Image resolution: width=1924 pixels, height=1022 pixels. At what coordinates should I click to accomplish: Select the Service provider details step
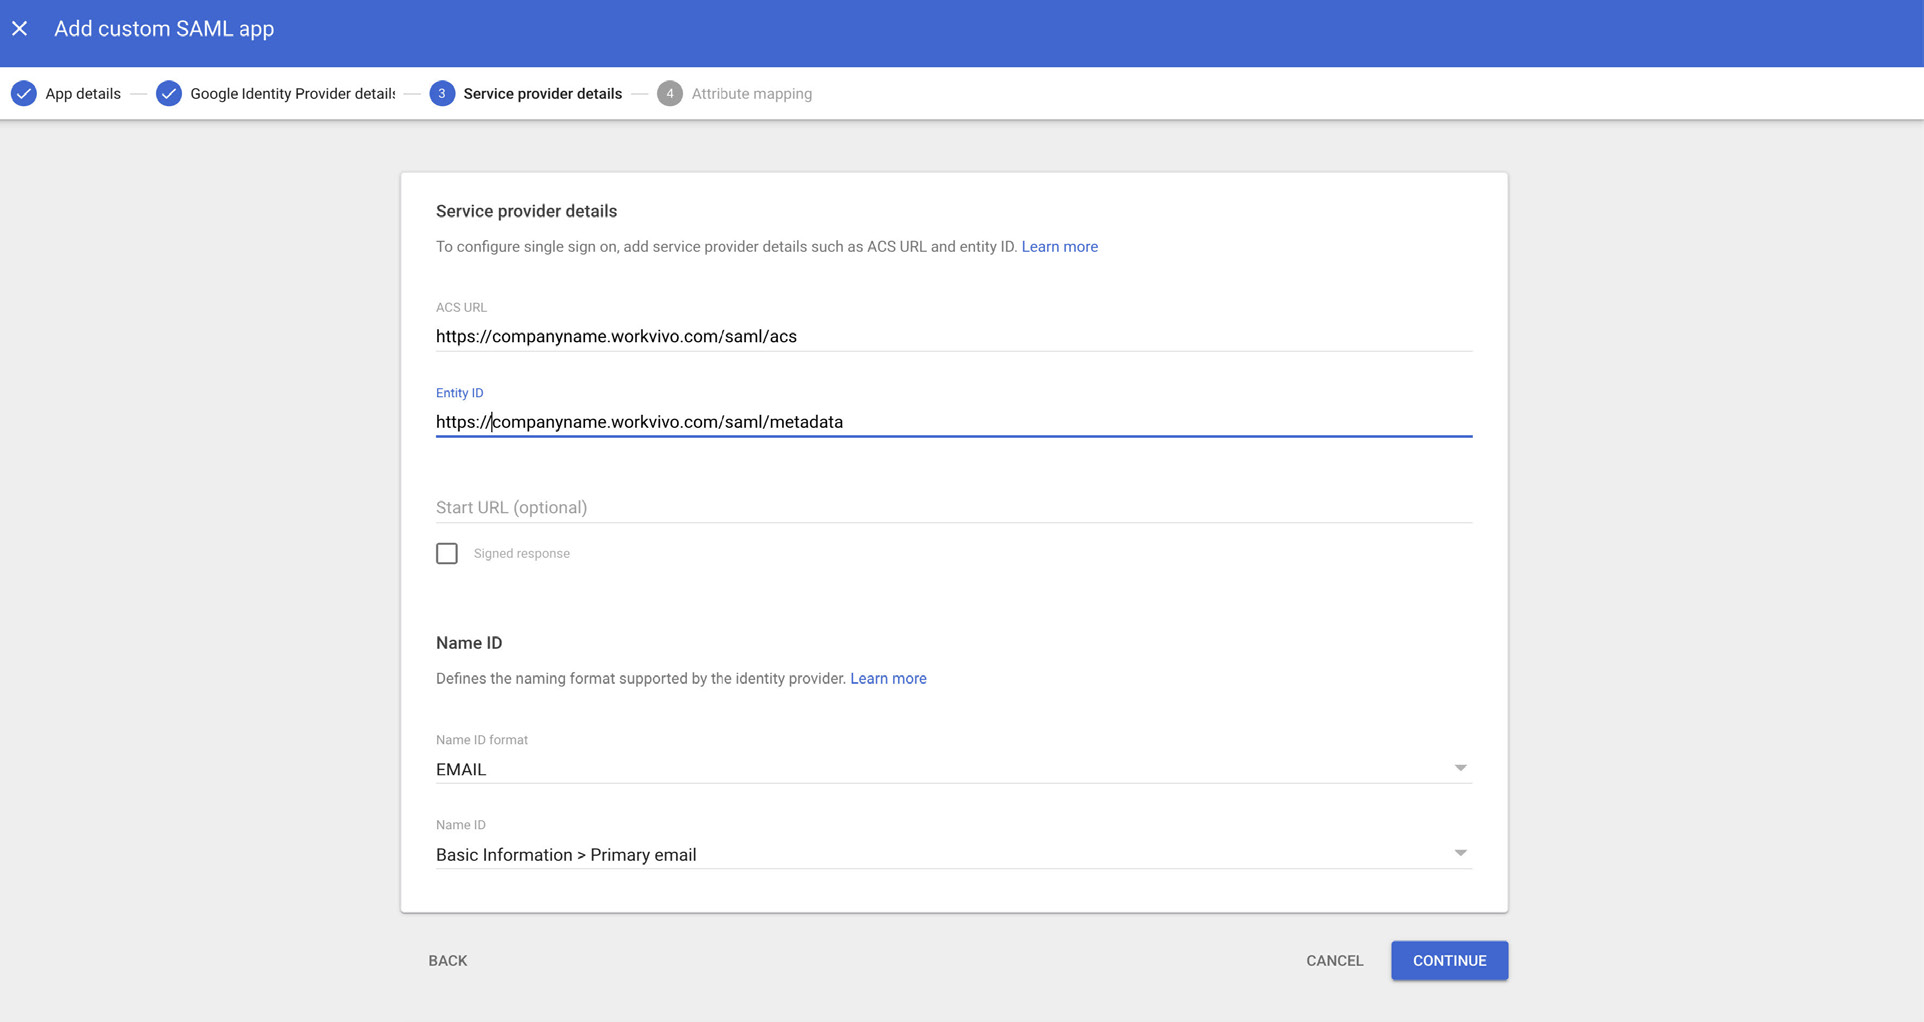coord(542,94)
